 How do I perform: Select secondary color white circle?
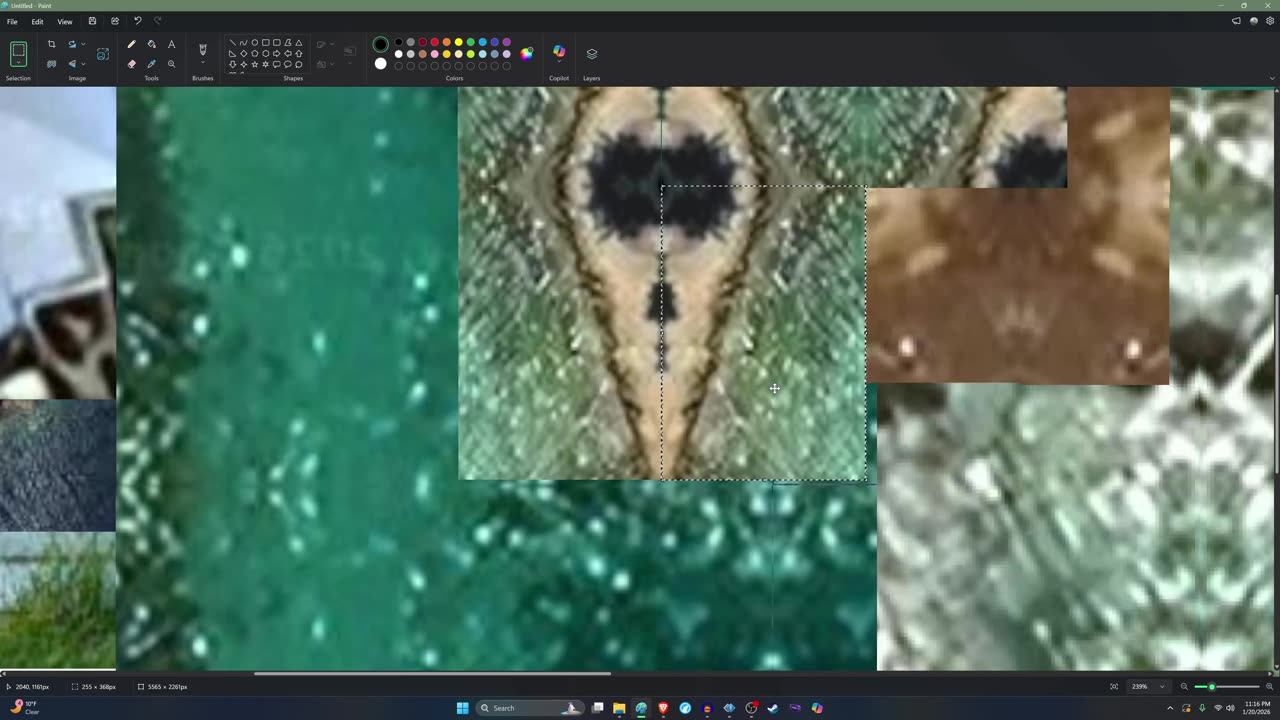(x=380, y=64)
